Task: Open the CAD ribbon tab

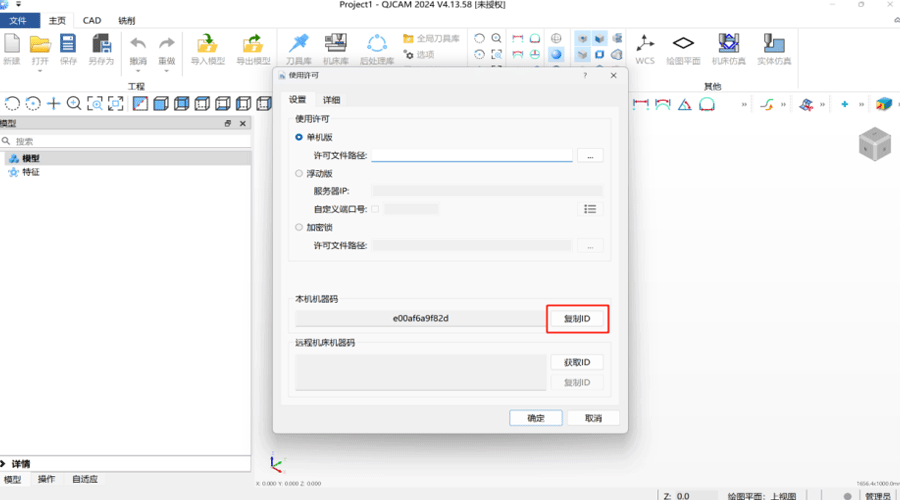Action: (x=92, y=20)
